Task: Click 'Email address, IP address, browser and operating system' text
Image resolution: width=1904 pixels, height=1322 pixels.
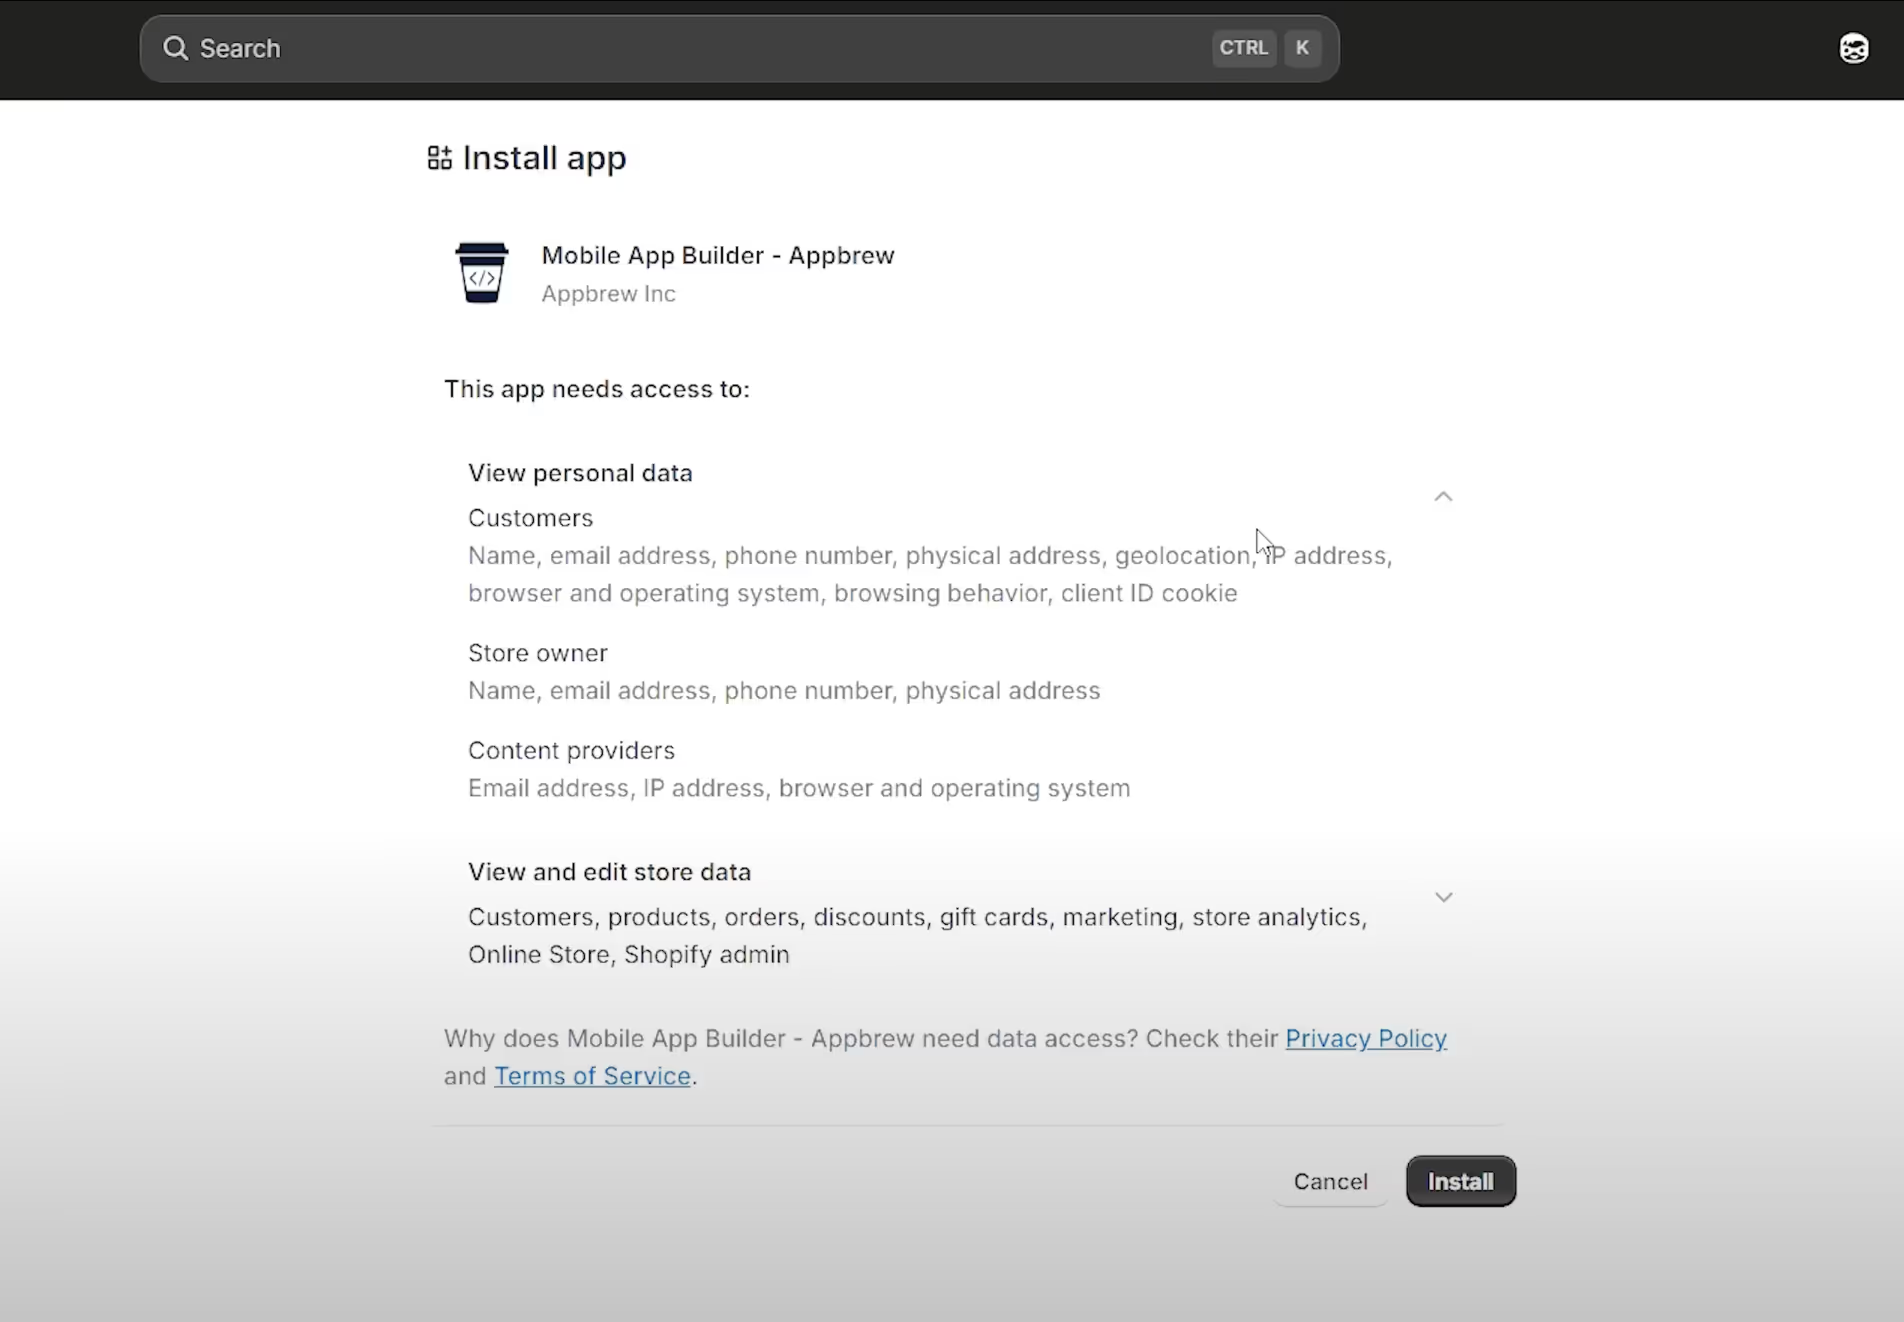Action: [x=799, y=788]
